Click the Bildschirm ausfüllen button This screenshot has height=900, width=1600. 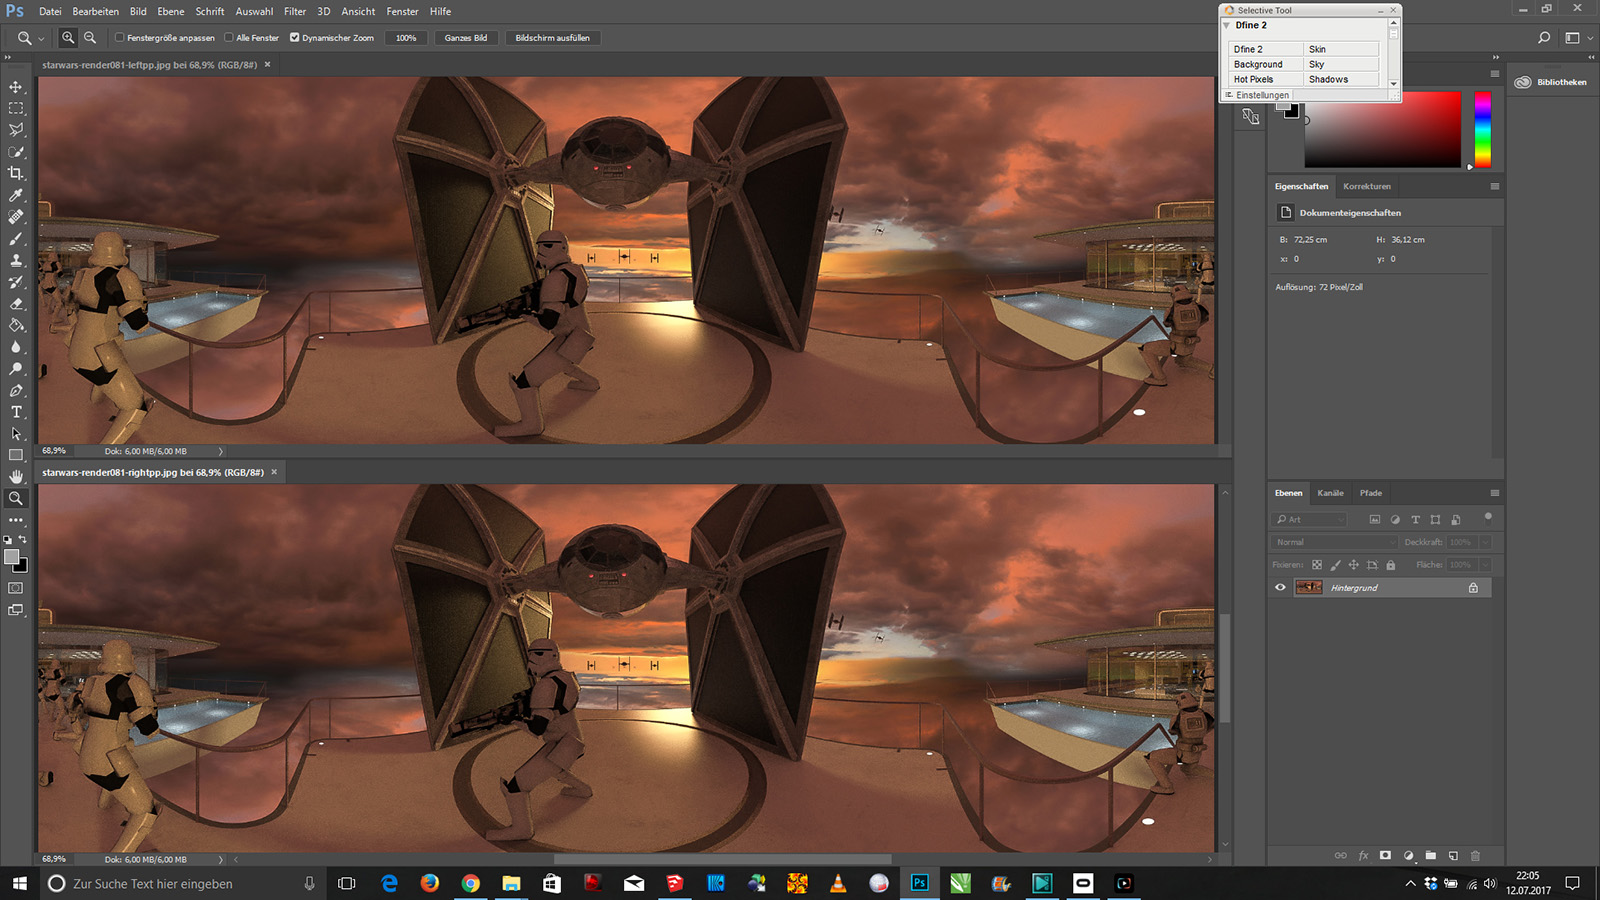pyautogui.click(x=553, y=38)
